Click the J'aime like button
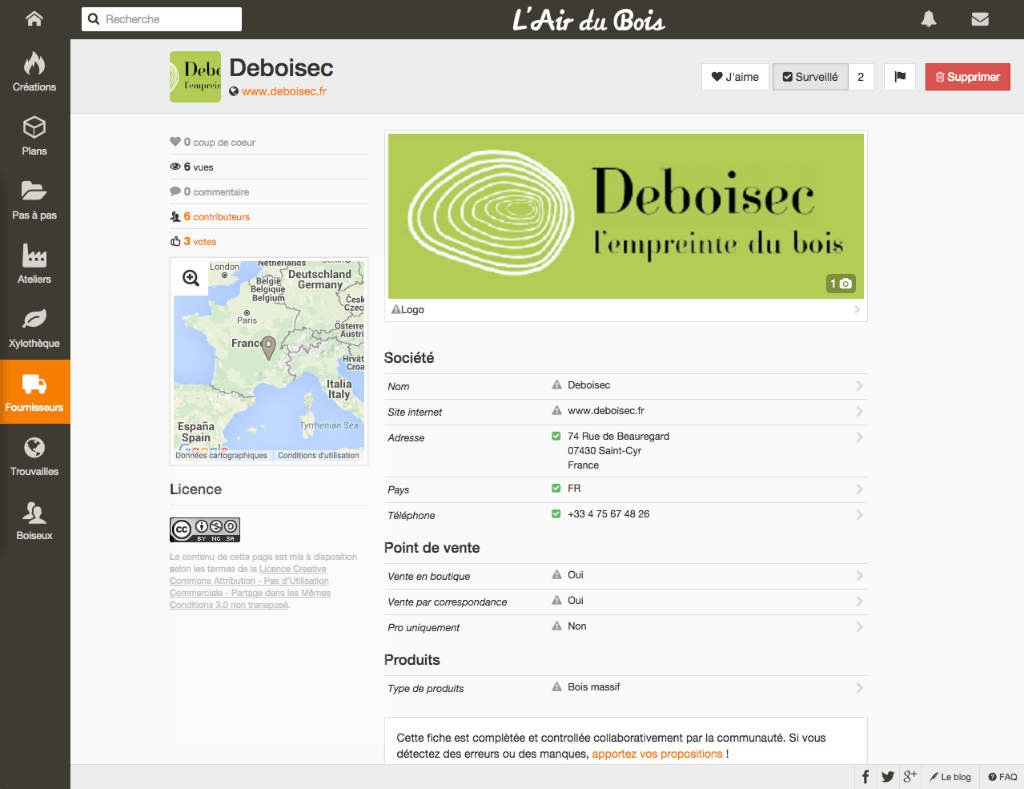 (x=735, y=76)
